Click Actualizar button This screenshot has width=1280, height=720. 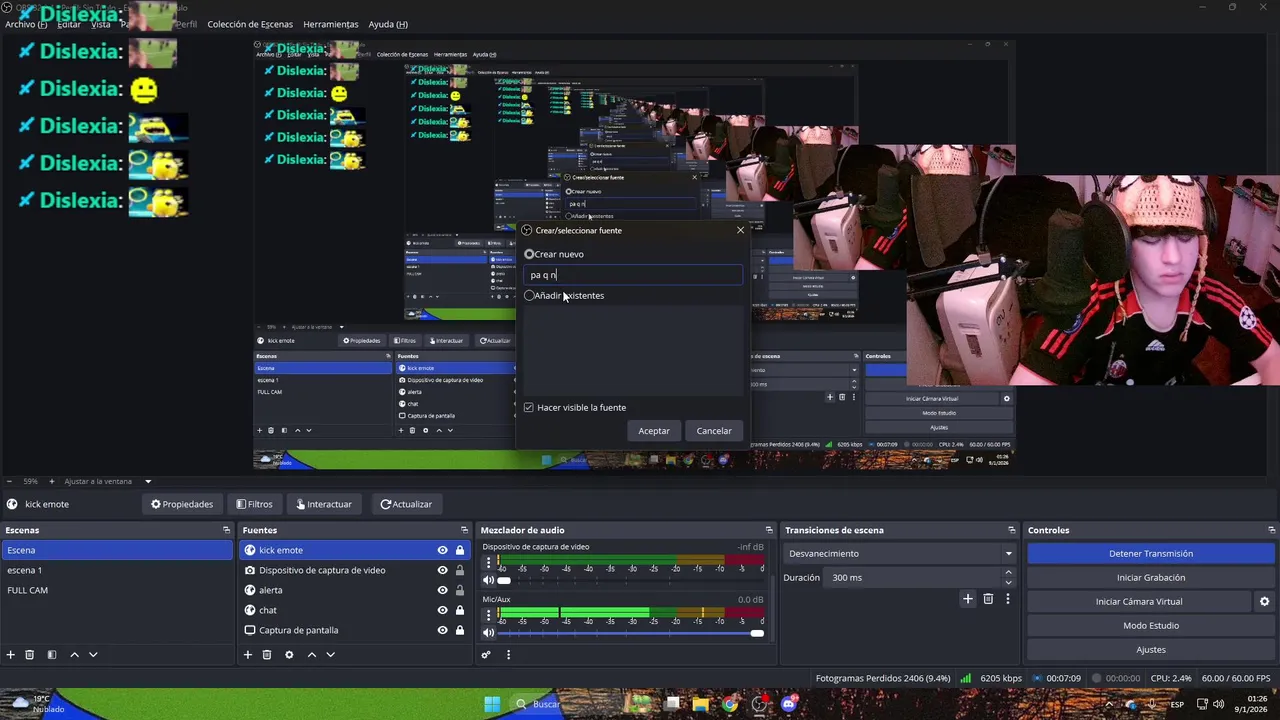(x=406, y=504)
